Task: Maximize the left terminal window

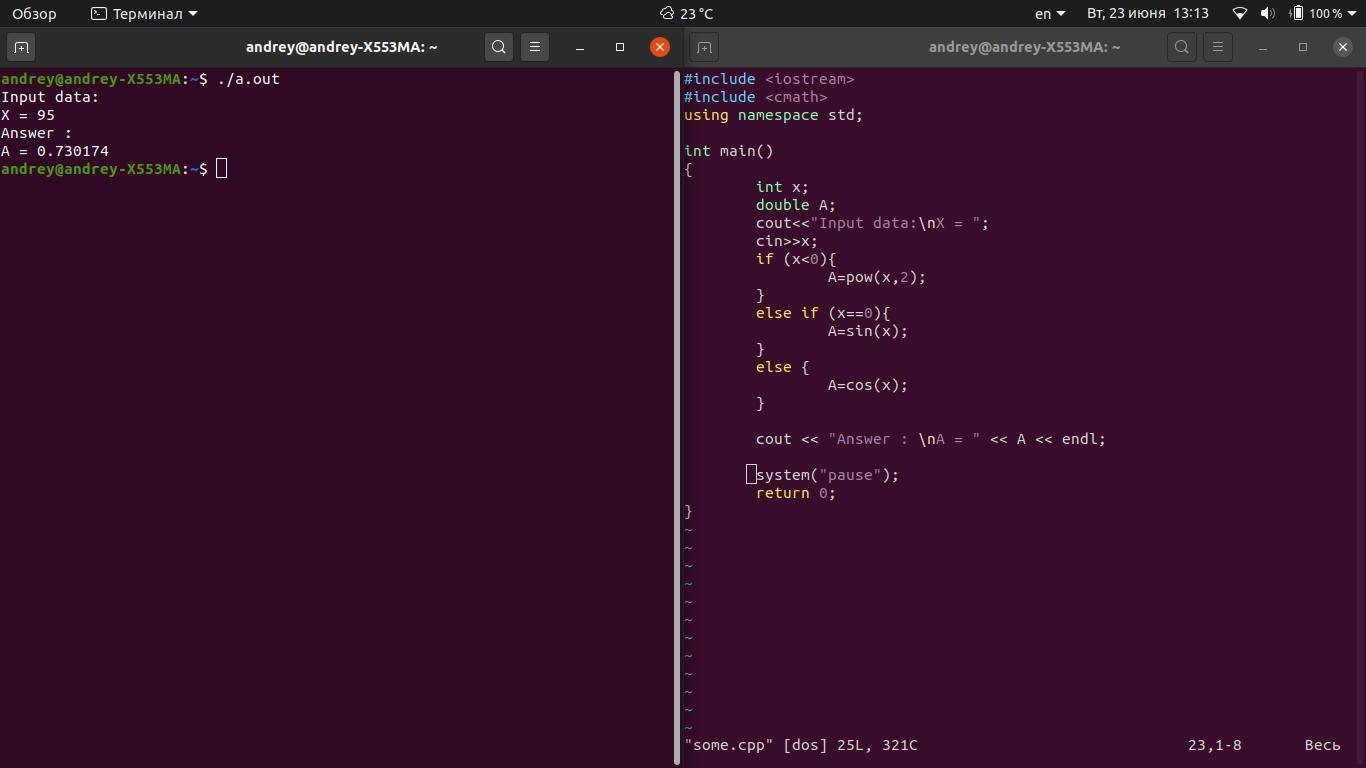Action: [x=620, y=47]
